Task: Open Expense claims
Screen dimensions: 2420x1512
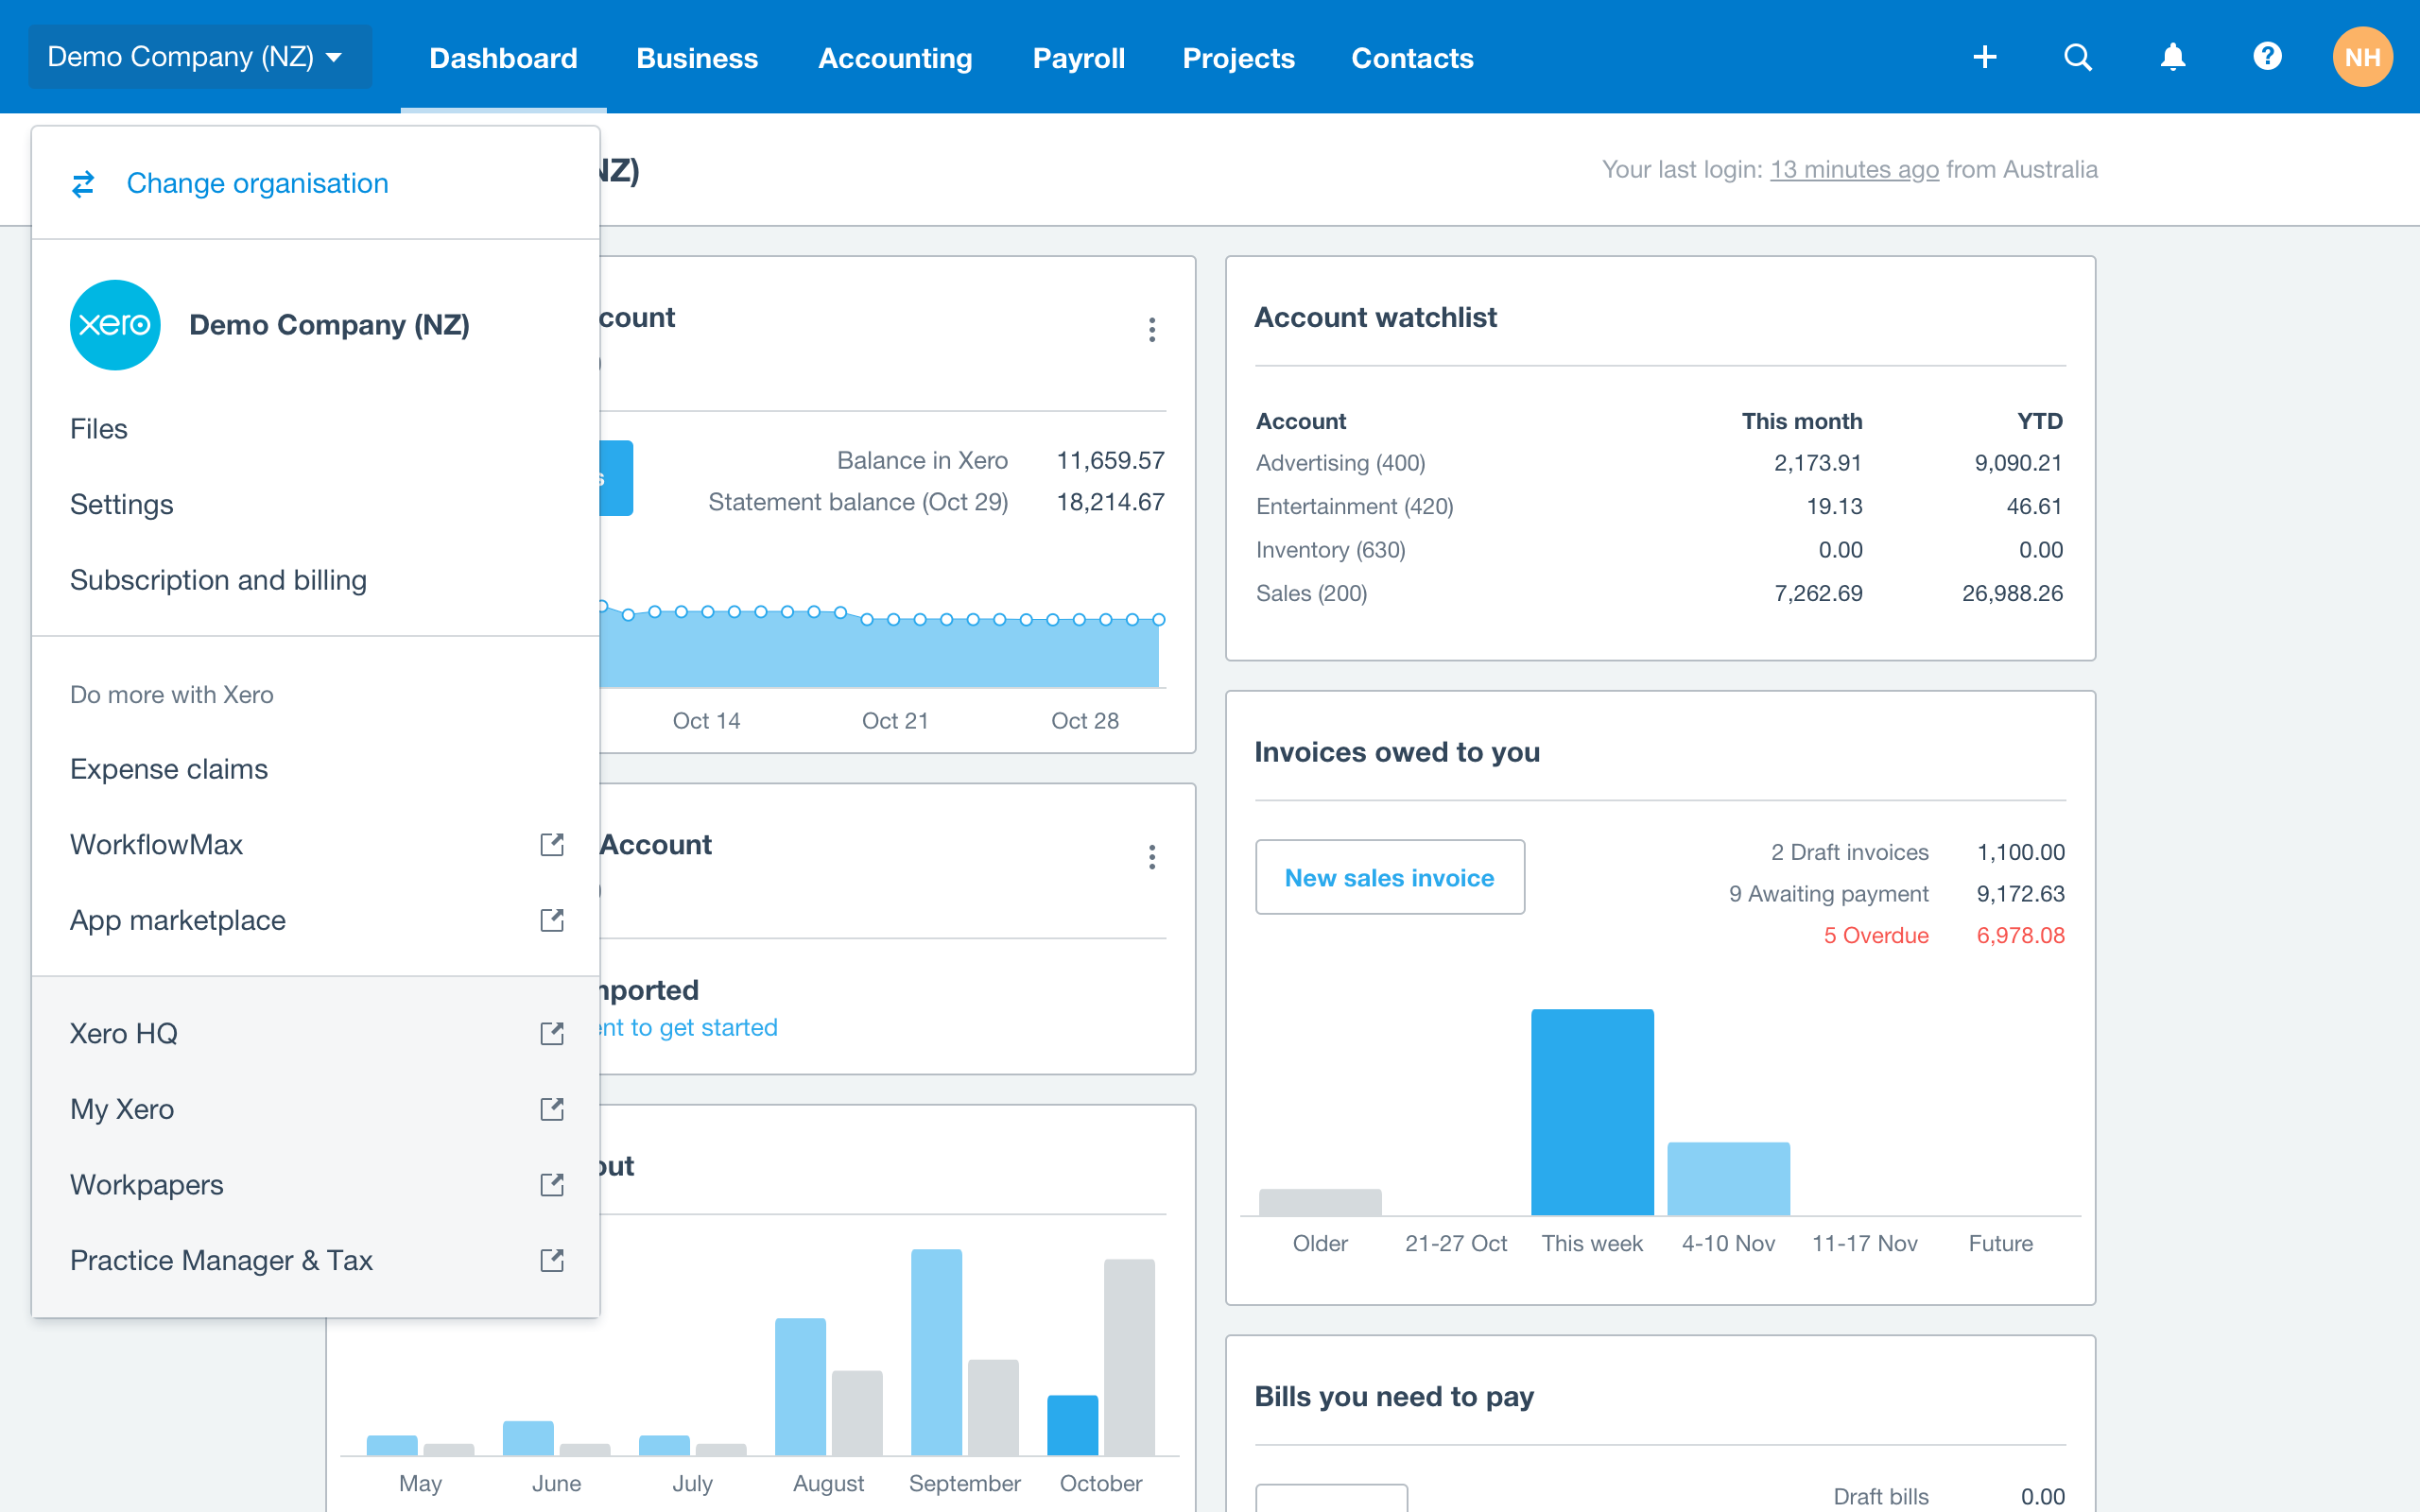Action: [315, 769]
